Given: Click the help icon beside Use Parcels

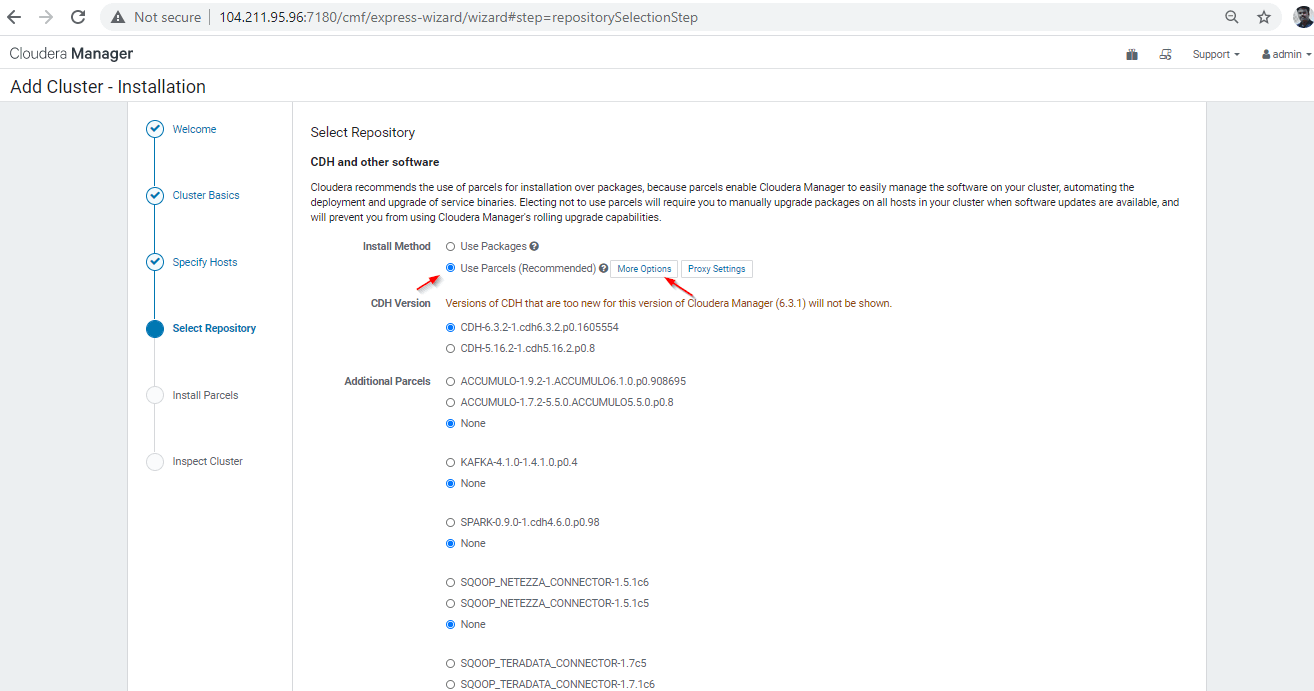Looking at the screenshot, I should [603, 268].
